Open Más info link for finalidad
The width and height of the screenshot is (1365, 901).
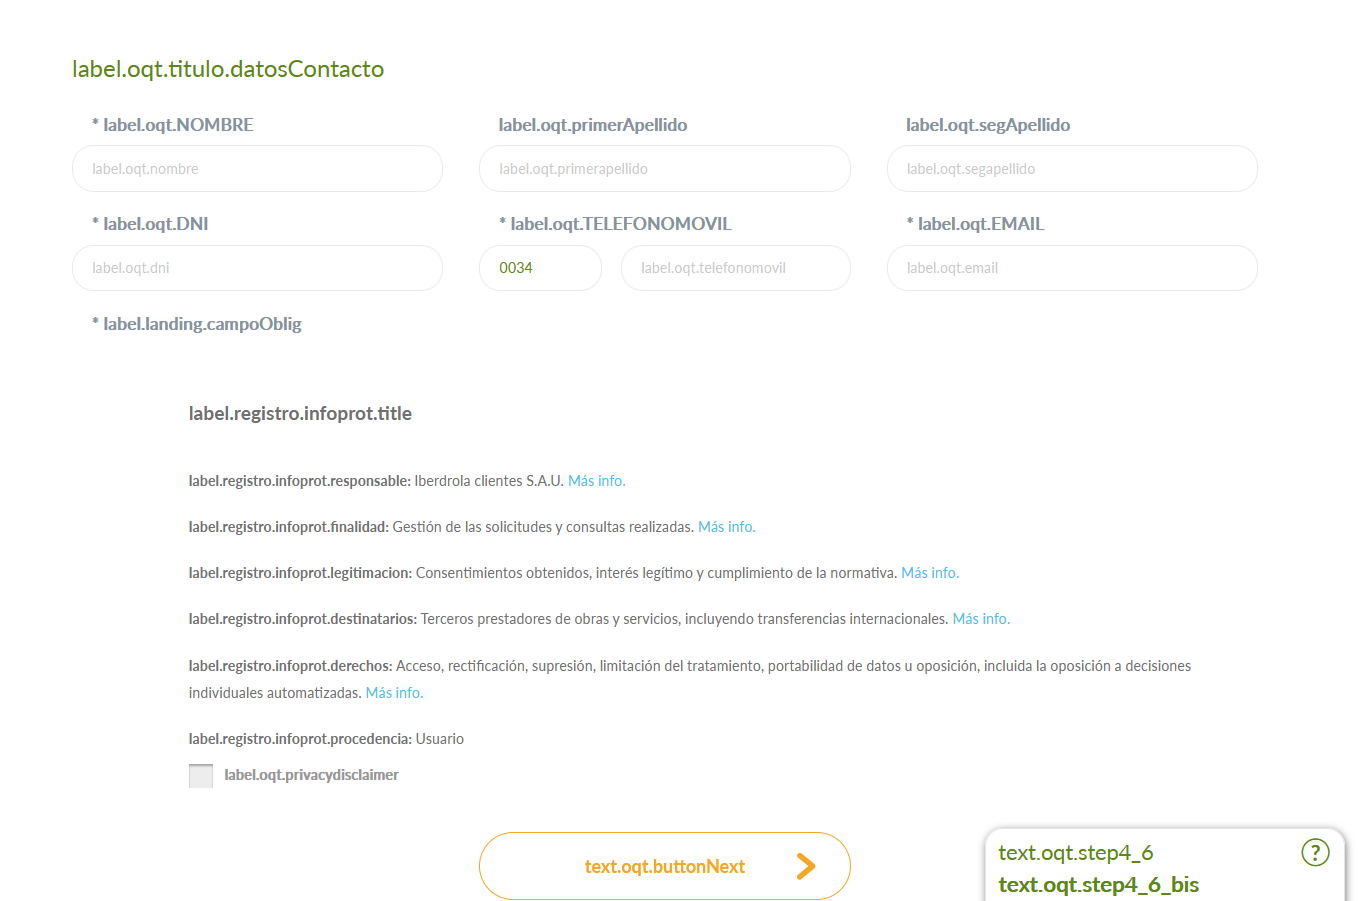[727, 527]
